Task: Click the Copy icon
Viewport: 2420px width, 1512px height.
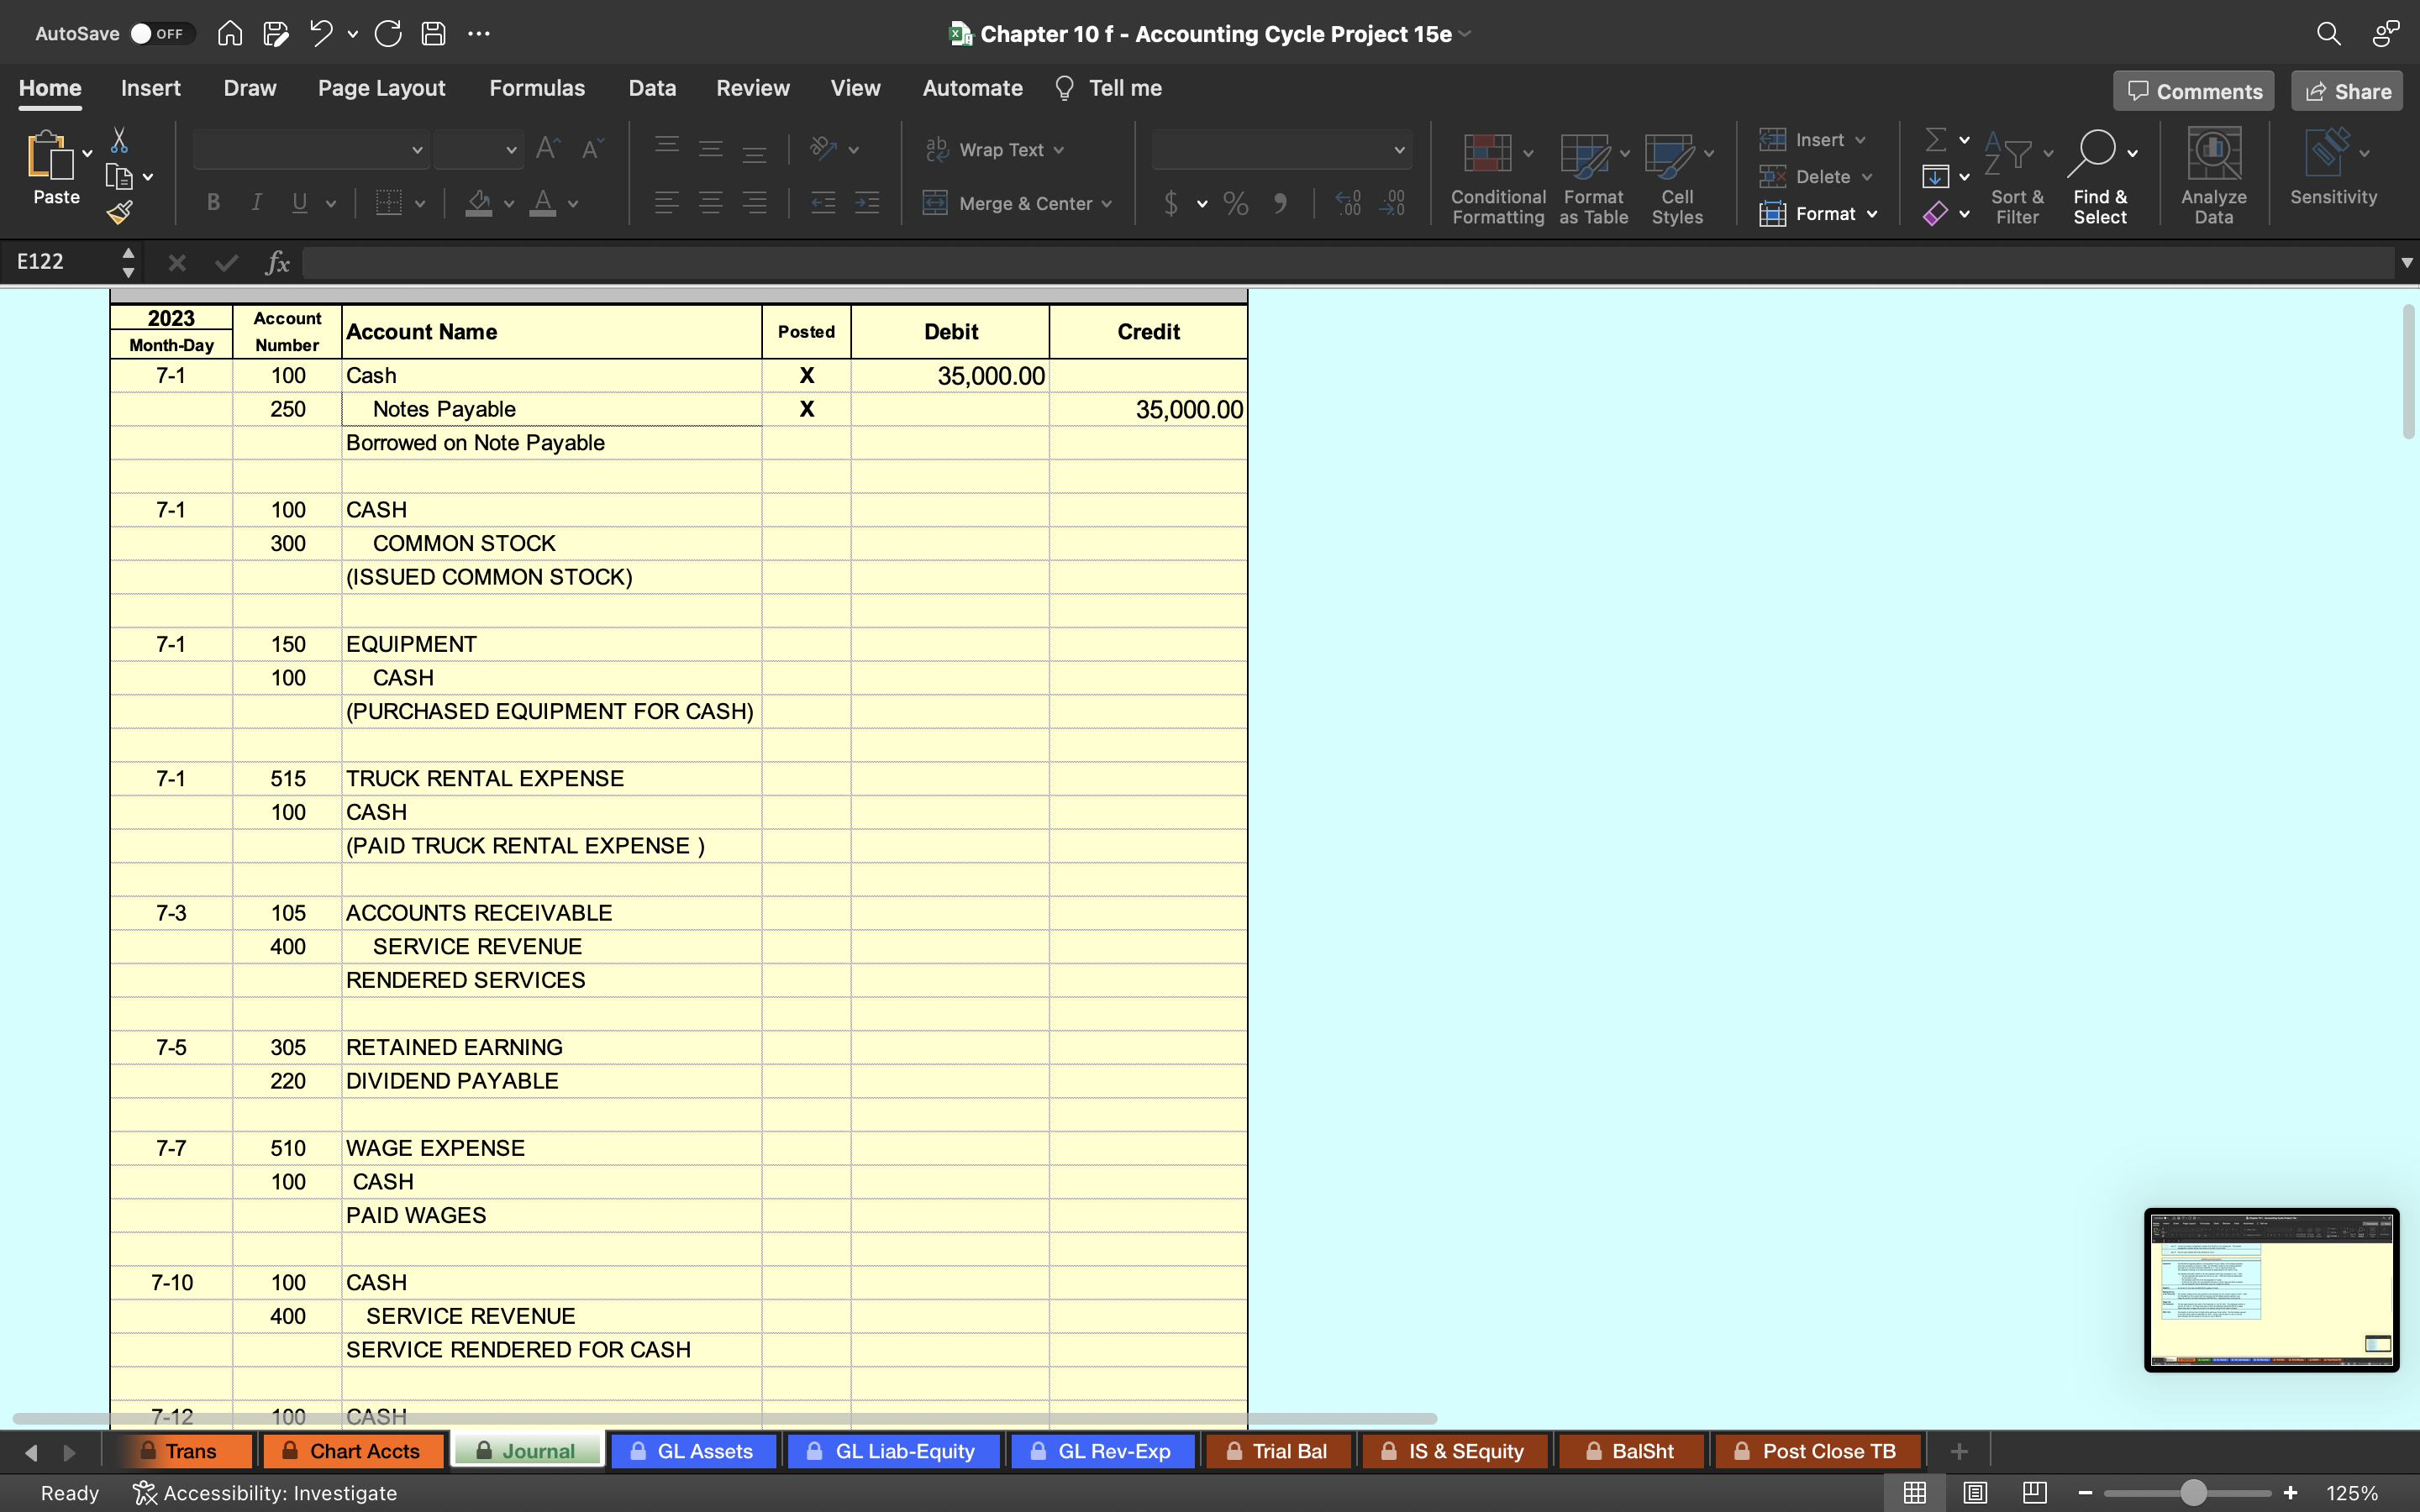Action: pyautogui.click(x=119, y=177)
